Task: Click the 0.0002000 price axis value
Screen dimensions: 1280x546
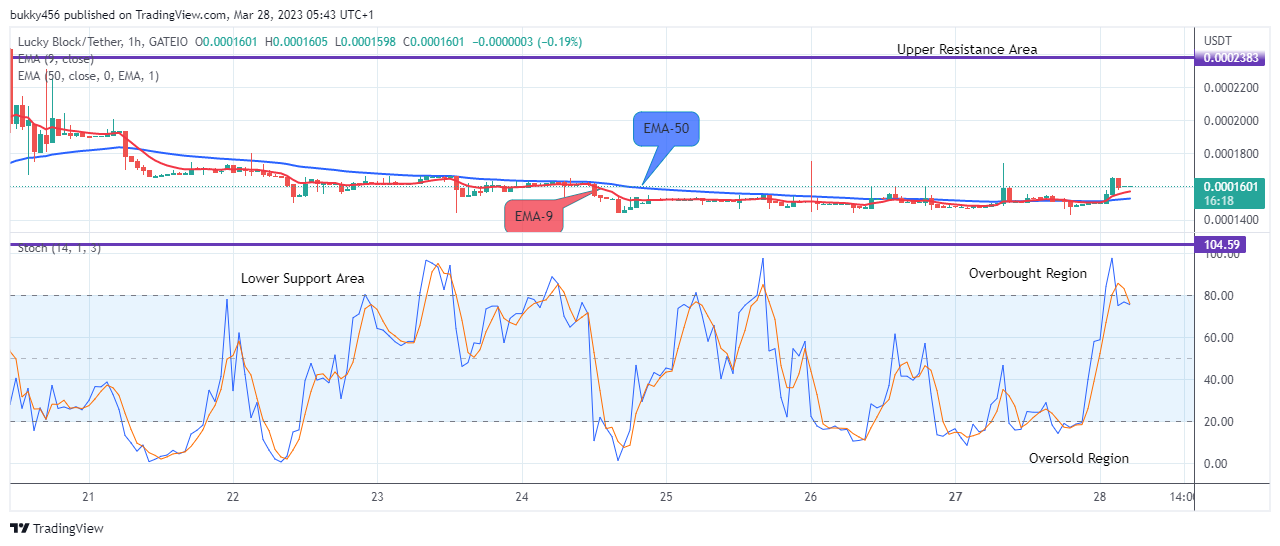Action: point(1232,120)
